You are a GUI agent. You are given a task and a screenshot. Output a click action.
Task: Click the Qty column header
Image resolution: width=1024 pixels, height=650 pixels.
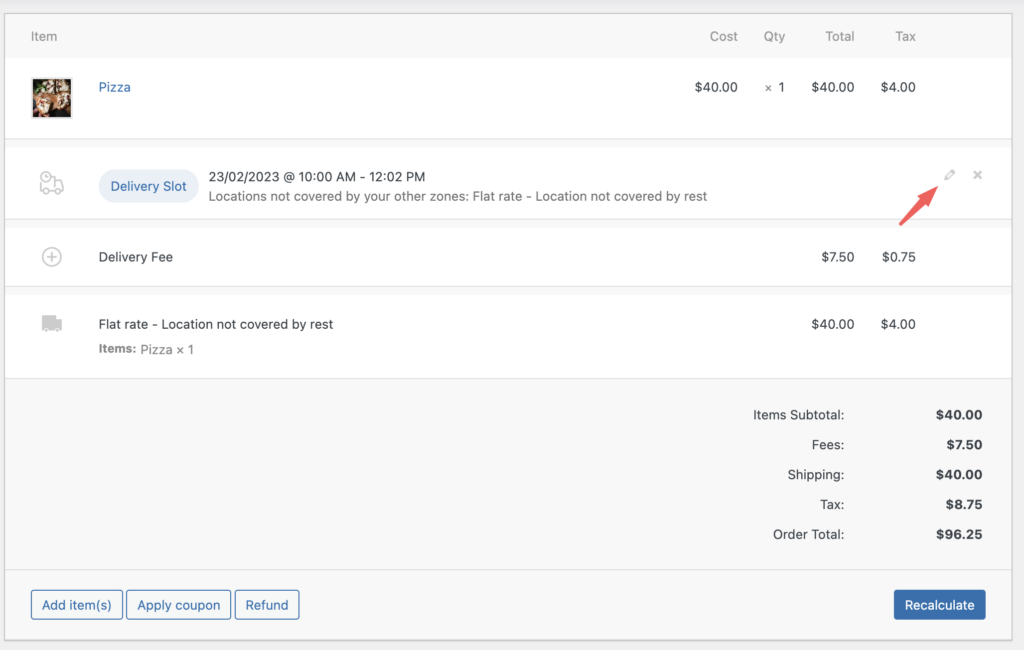pos(774,36)
